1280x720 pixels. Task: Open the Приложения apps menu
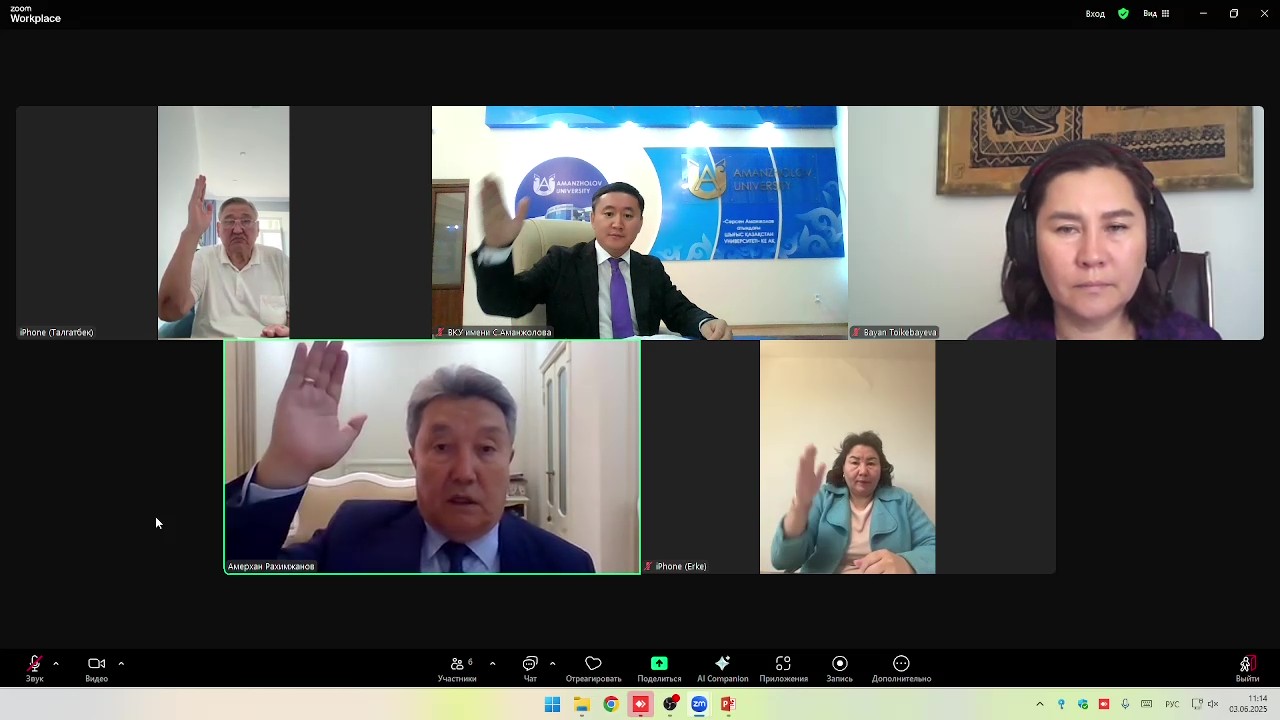coord(783,667)
